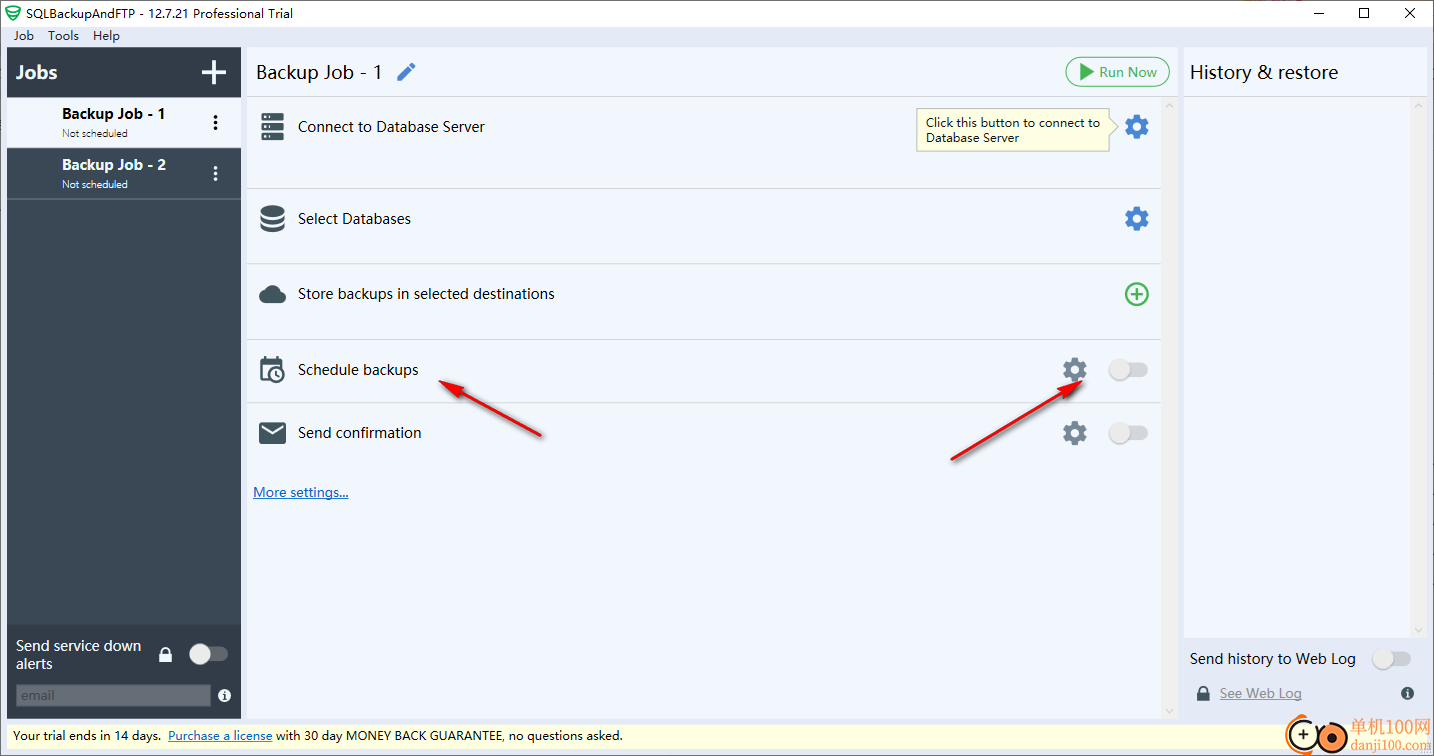This screenshot has width=1434, height=756.
Task: Open Send confirmation settings gear
Action: (1075, 433)
